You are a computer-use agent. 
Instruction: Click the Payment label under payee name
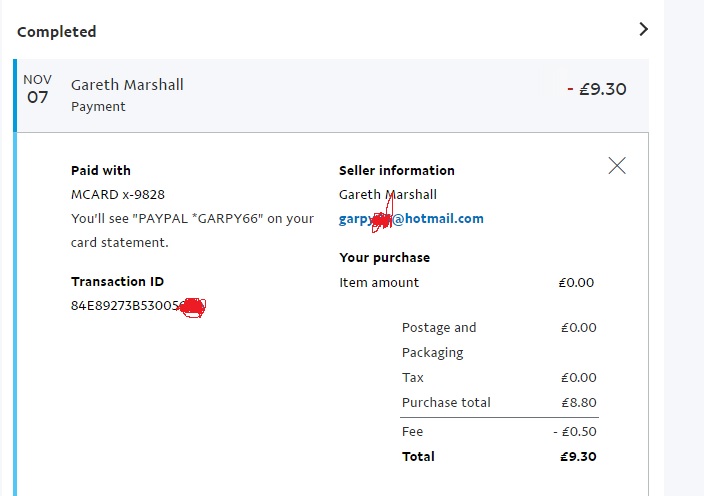pyautogui.click(x=98, y=106)
